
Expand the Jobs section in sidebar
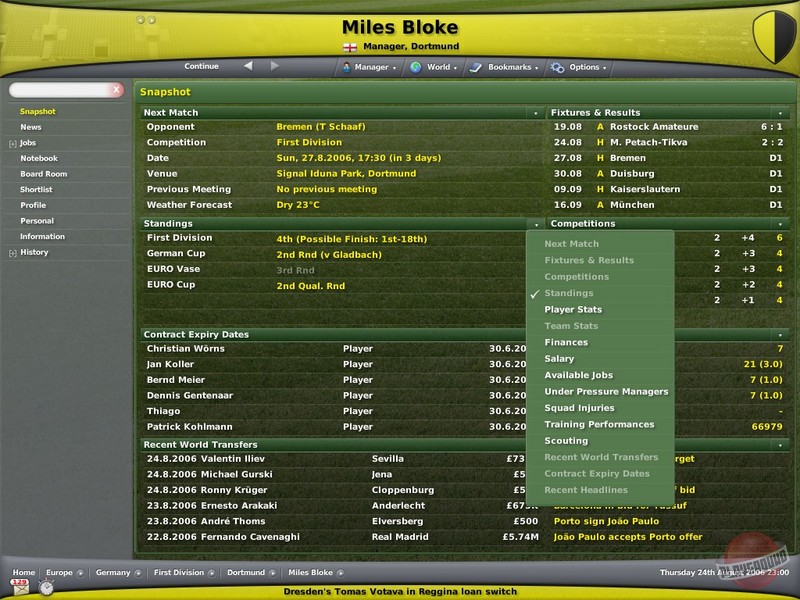(14, 142)
